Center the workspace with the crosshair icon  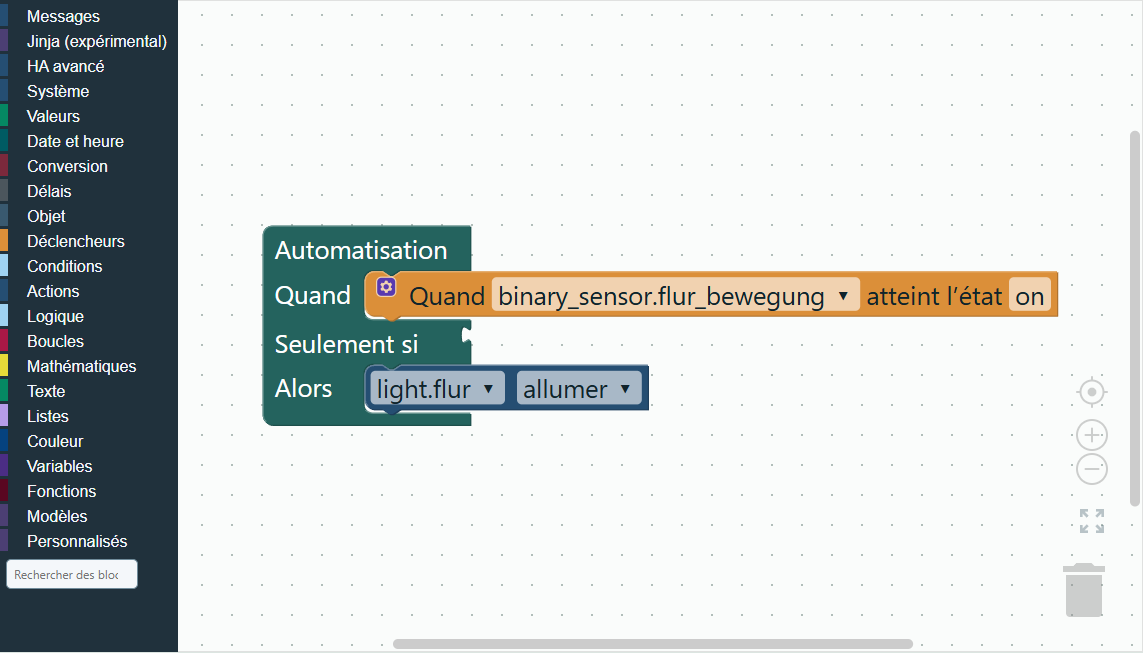1092,392
